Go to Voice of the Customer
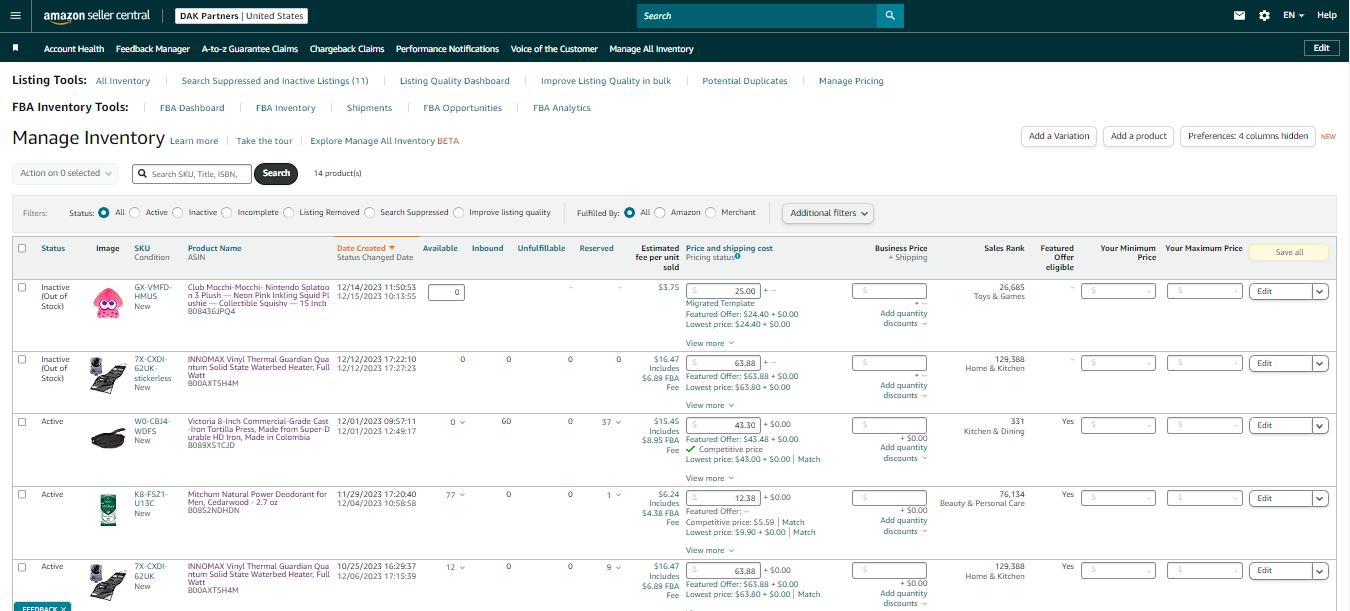This screenshot has width=1350, height=611. (x=554, y=49)
